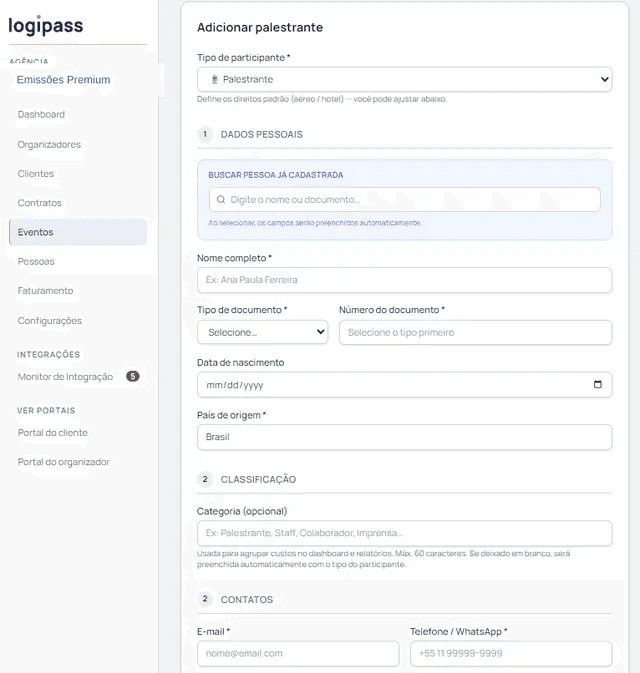Select Eventos in the sidebar
The image size is (640, 673).
(78, 232)
